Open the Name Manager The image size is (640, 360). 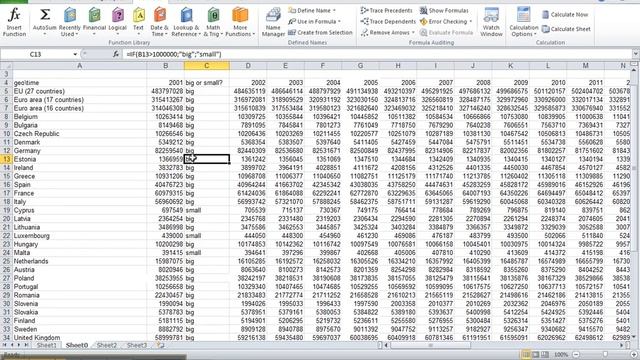tap(273, 22)
